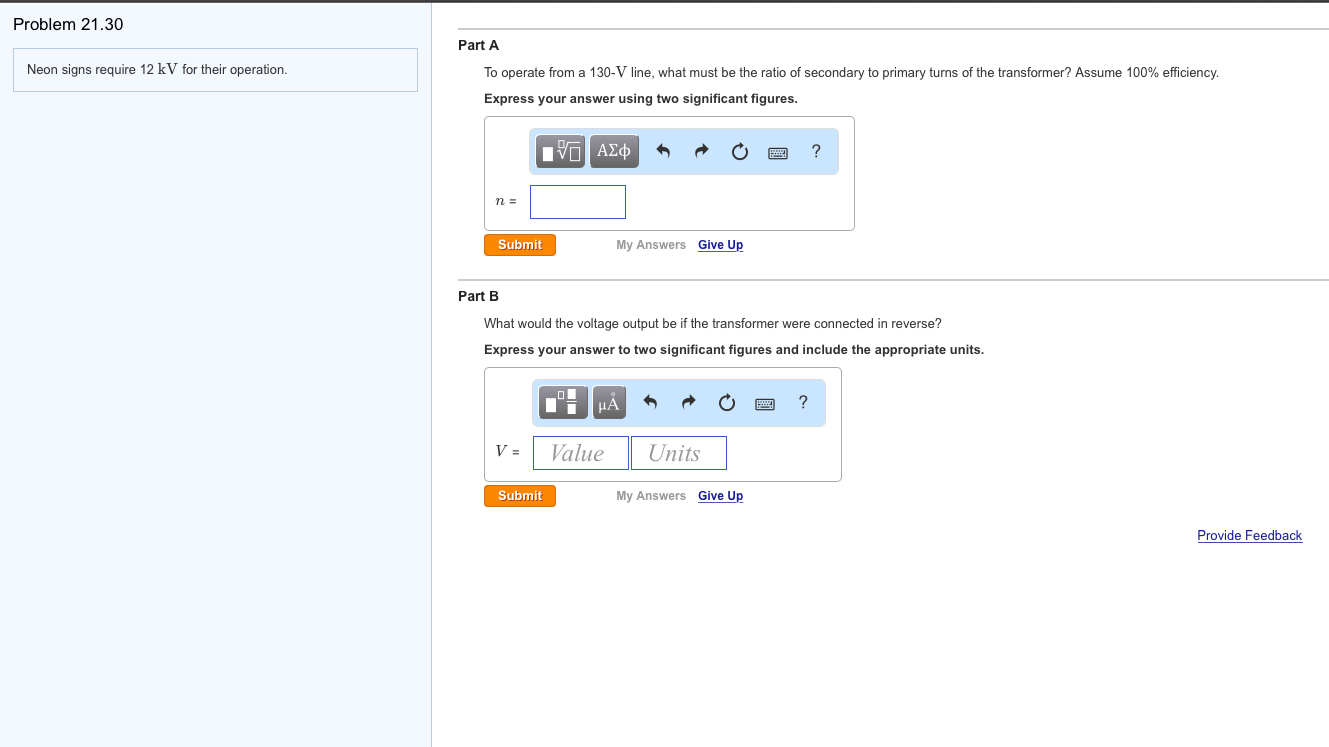Click the Problem 21.30 title

[68, 24]
